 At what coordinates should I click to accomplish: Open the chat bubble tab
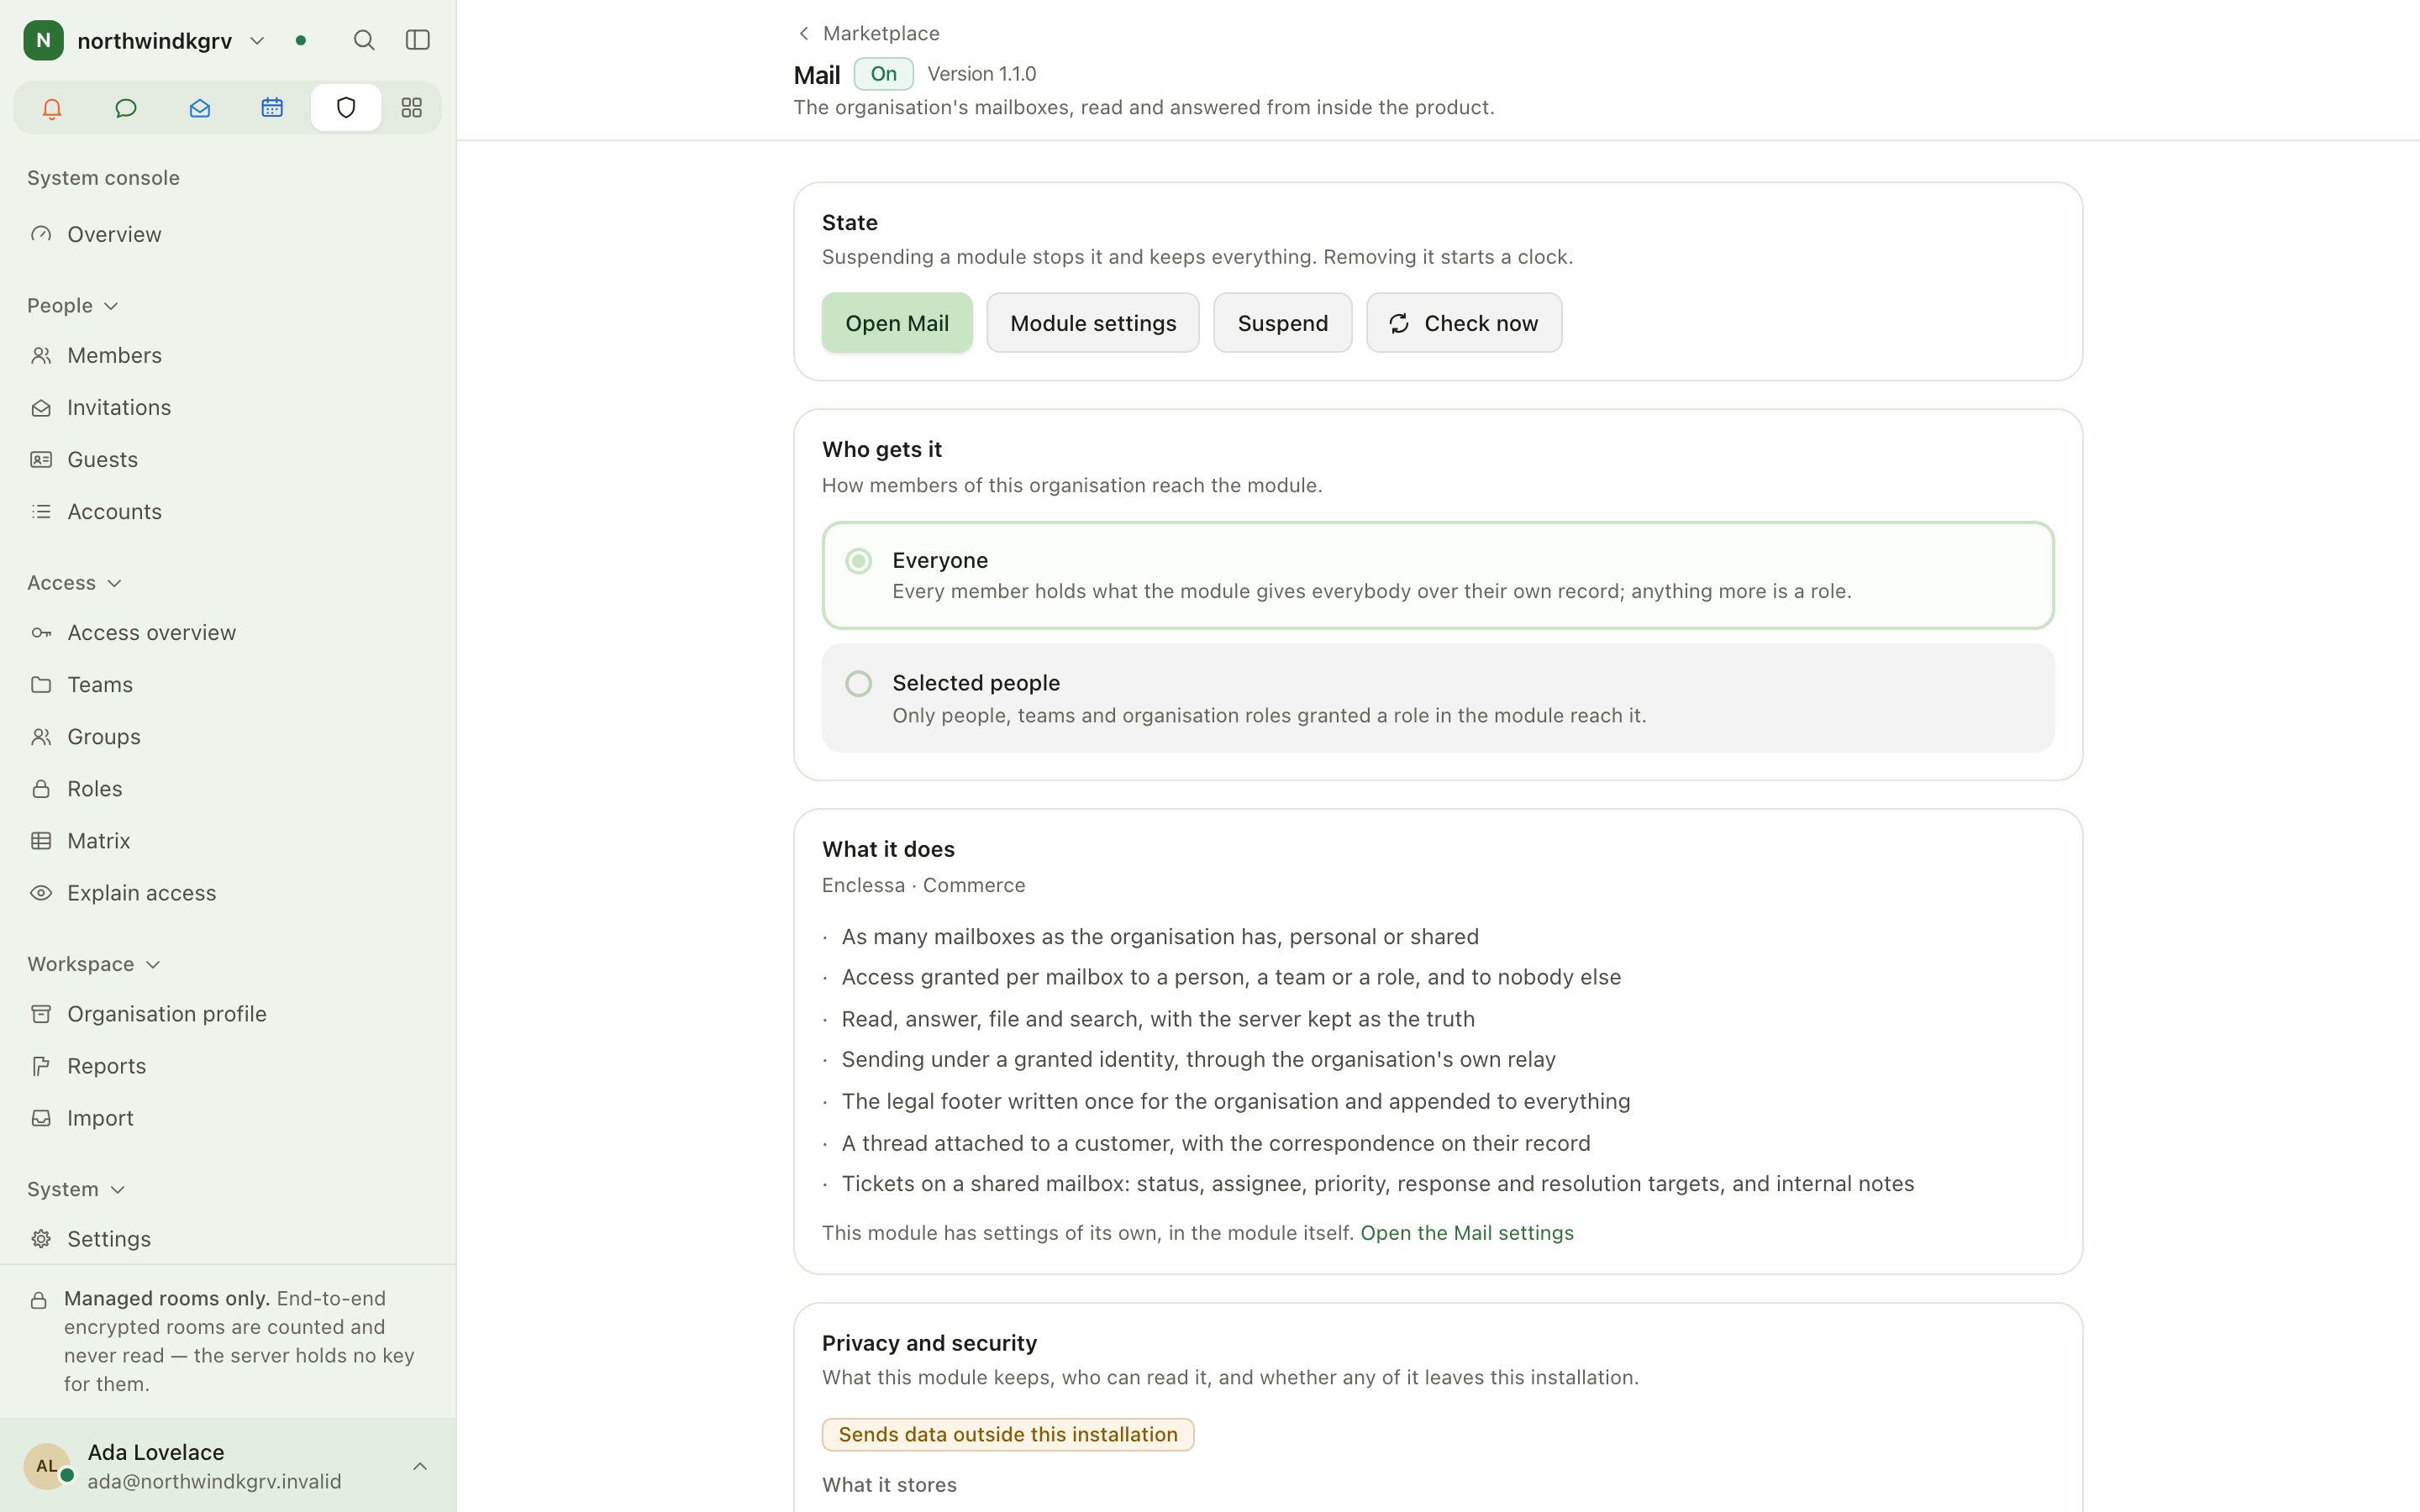coord(126,108)
